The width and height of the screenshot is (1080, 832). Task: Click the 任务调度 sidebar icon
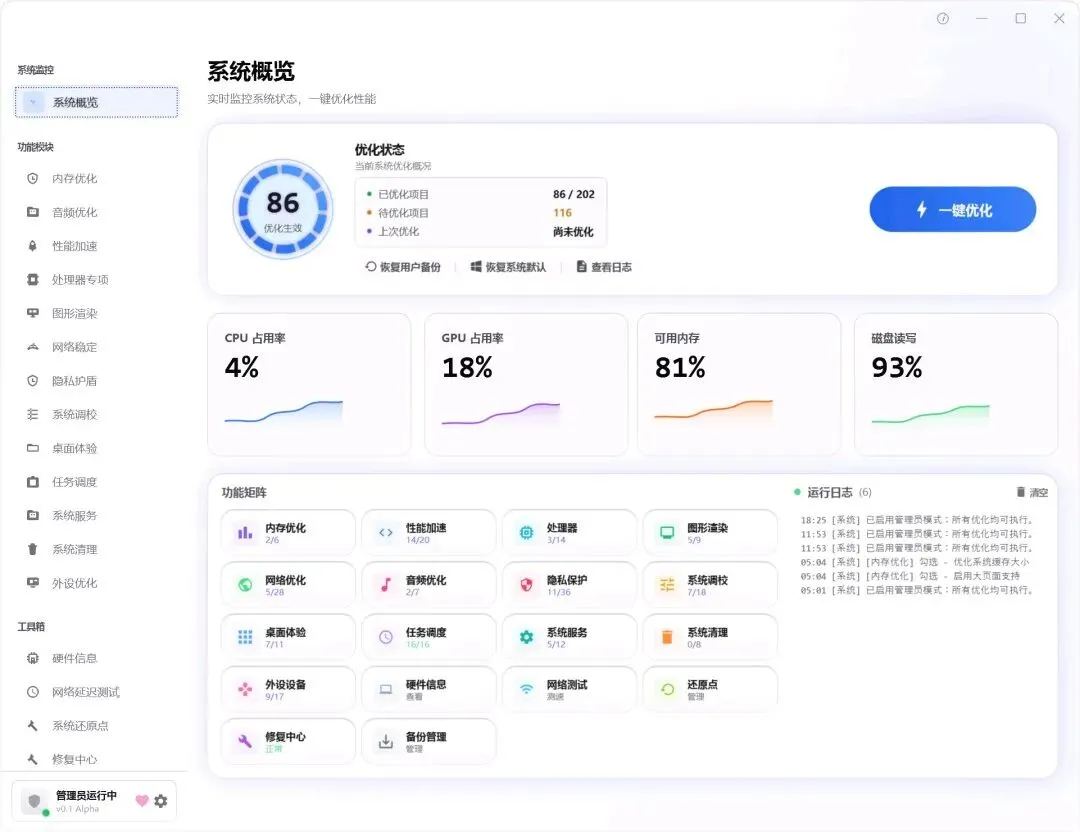click(x=32, y=482)
